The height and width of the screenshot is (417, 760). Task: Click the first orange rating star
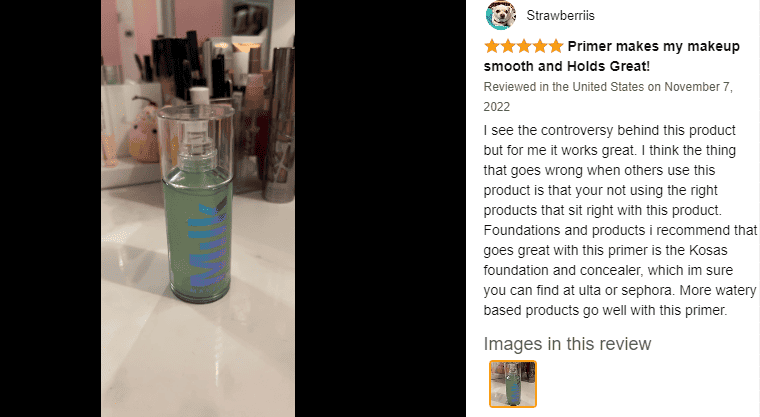491,47
